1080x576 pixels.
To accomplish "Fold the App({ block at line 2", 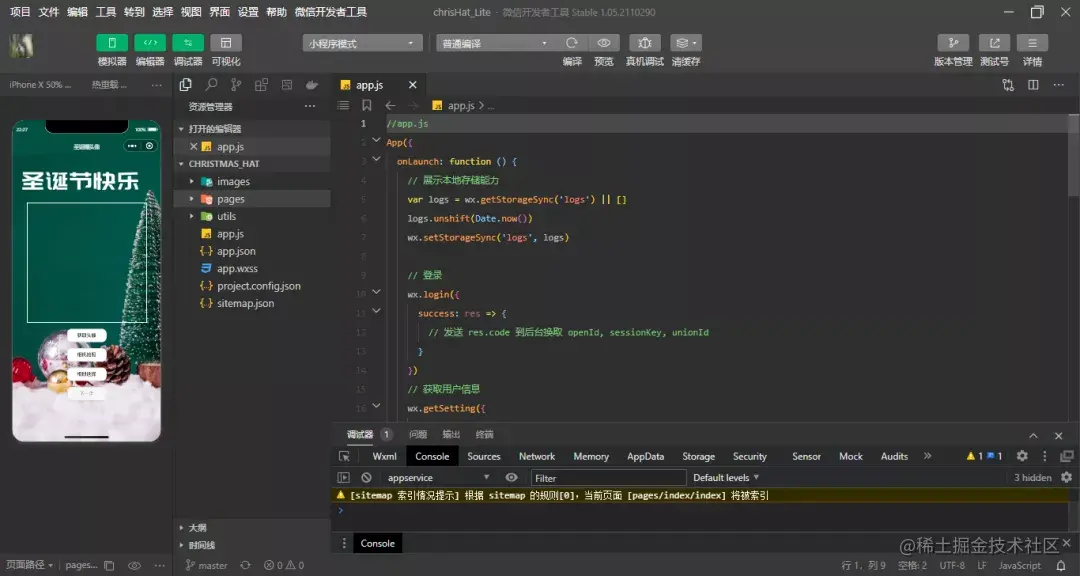I will coord(376,141).
